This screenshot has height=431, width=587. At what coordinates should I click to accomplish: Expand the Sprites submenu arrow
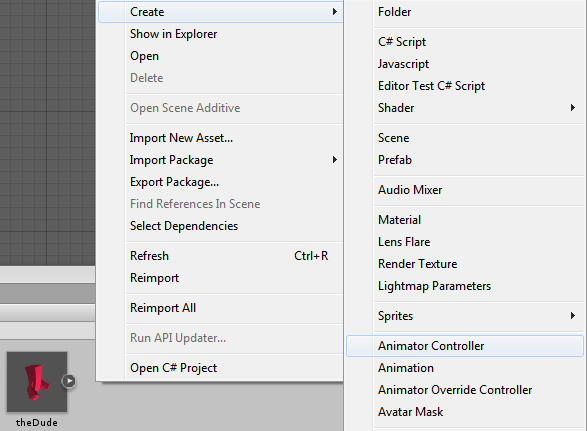coord(572,316)
